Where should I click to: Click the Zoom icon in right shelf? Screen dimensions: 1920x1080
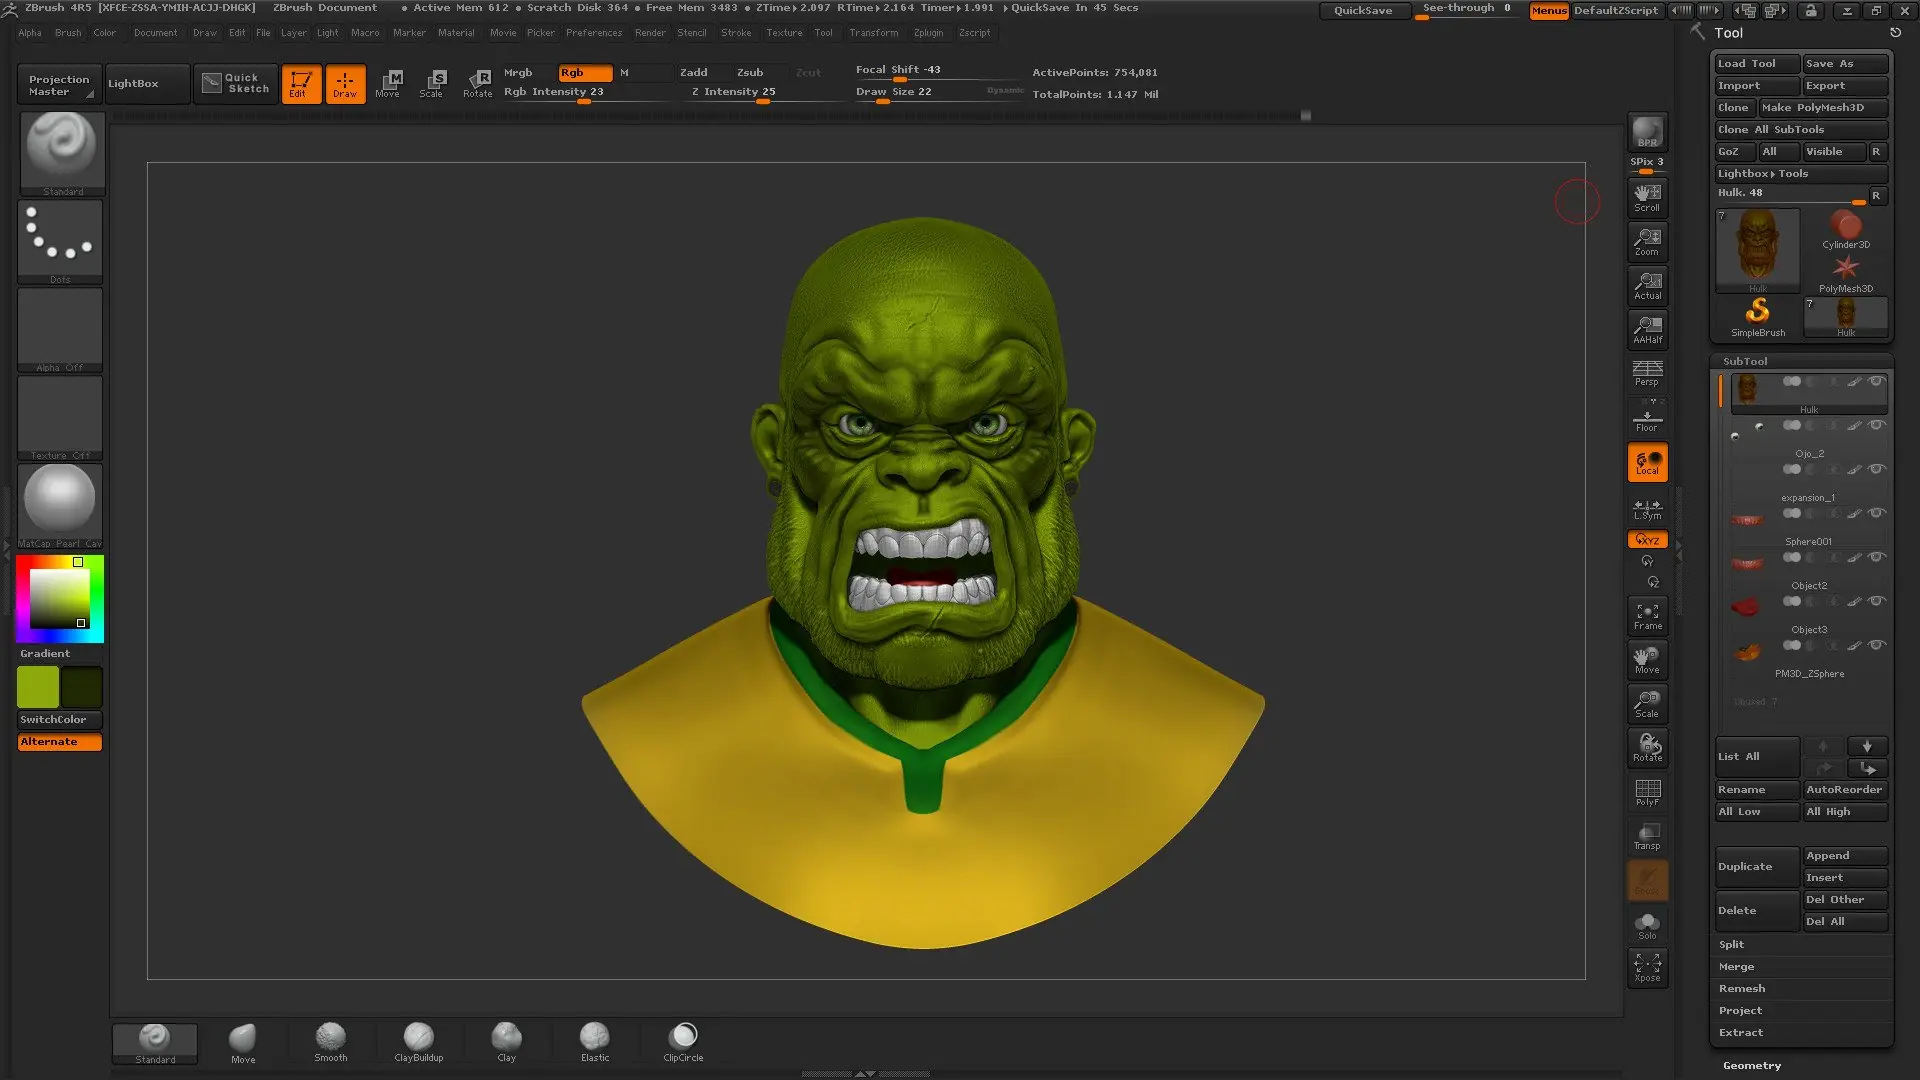pos(1647,241)
